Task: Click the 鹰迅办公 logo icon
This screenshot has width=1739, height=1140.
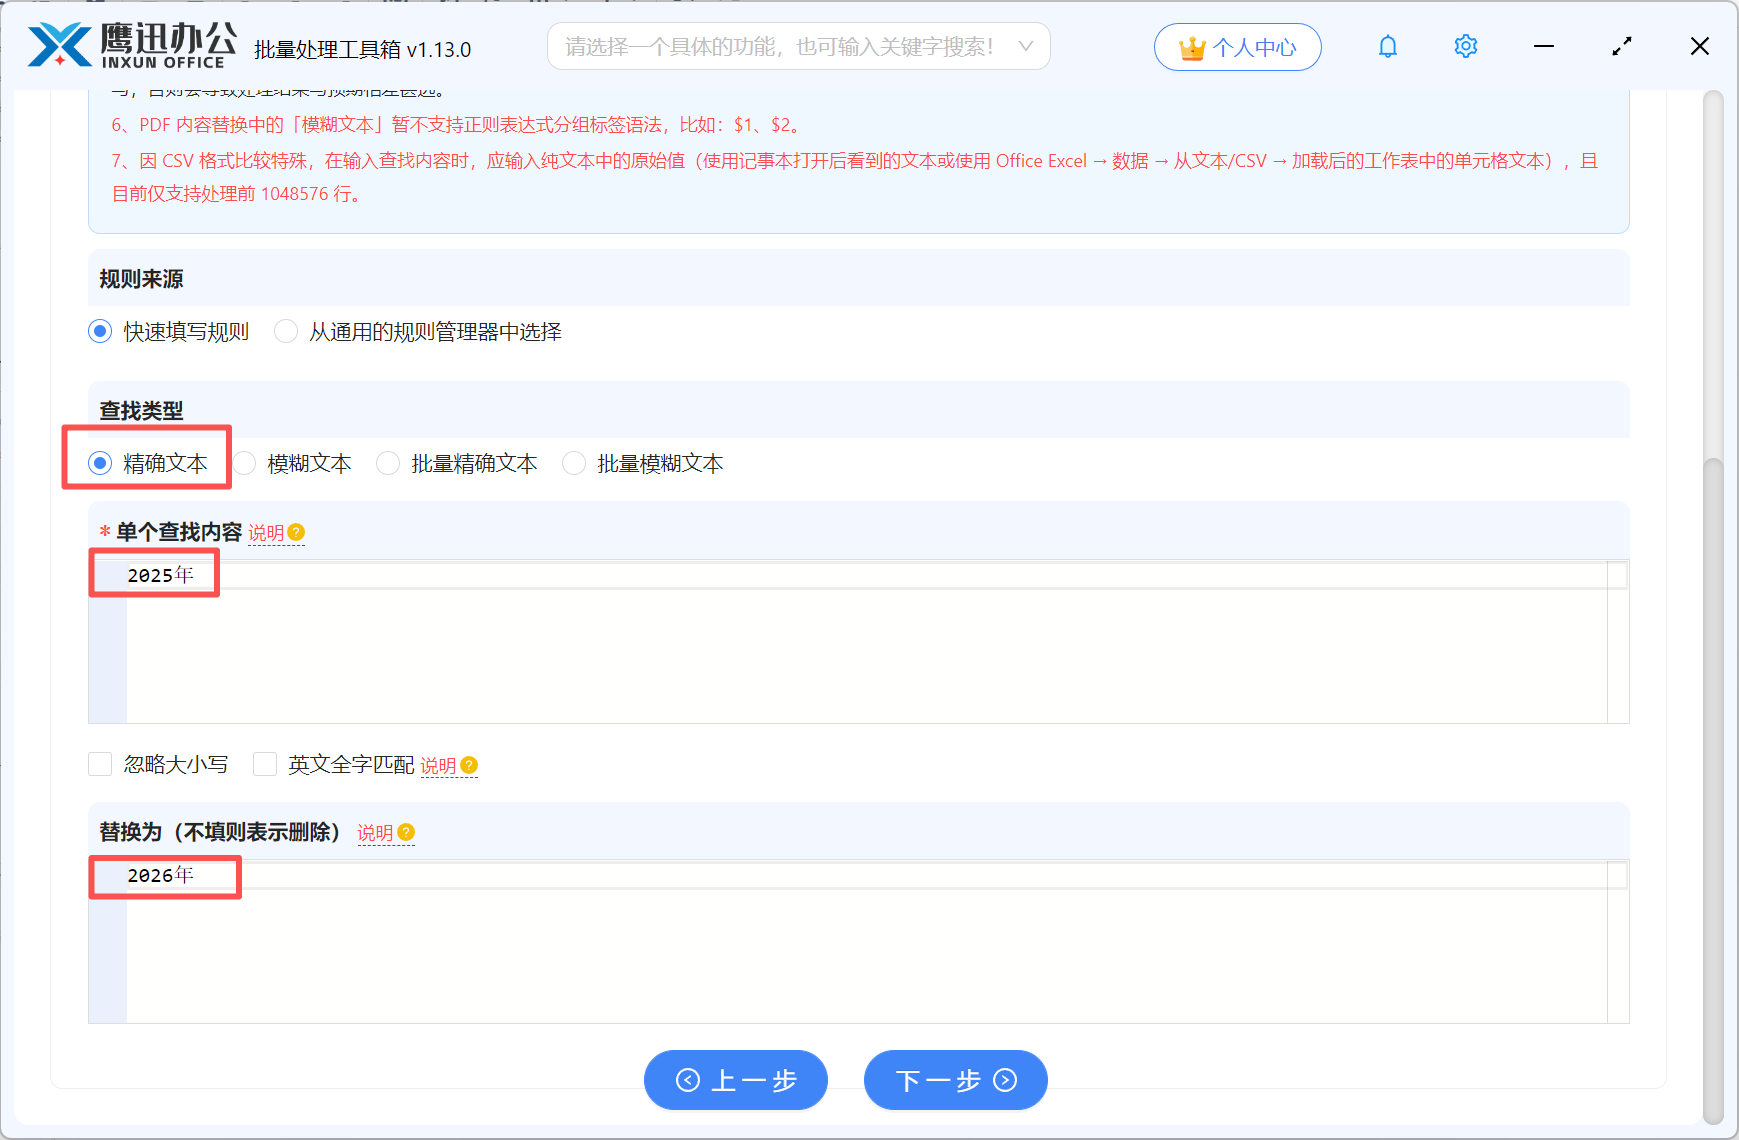Action: coord(62,44)
